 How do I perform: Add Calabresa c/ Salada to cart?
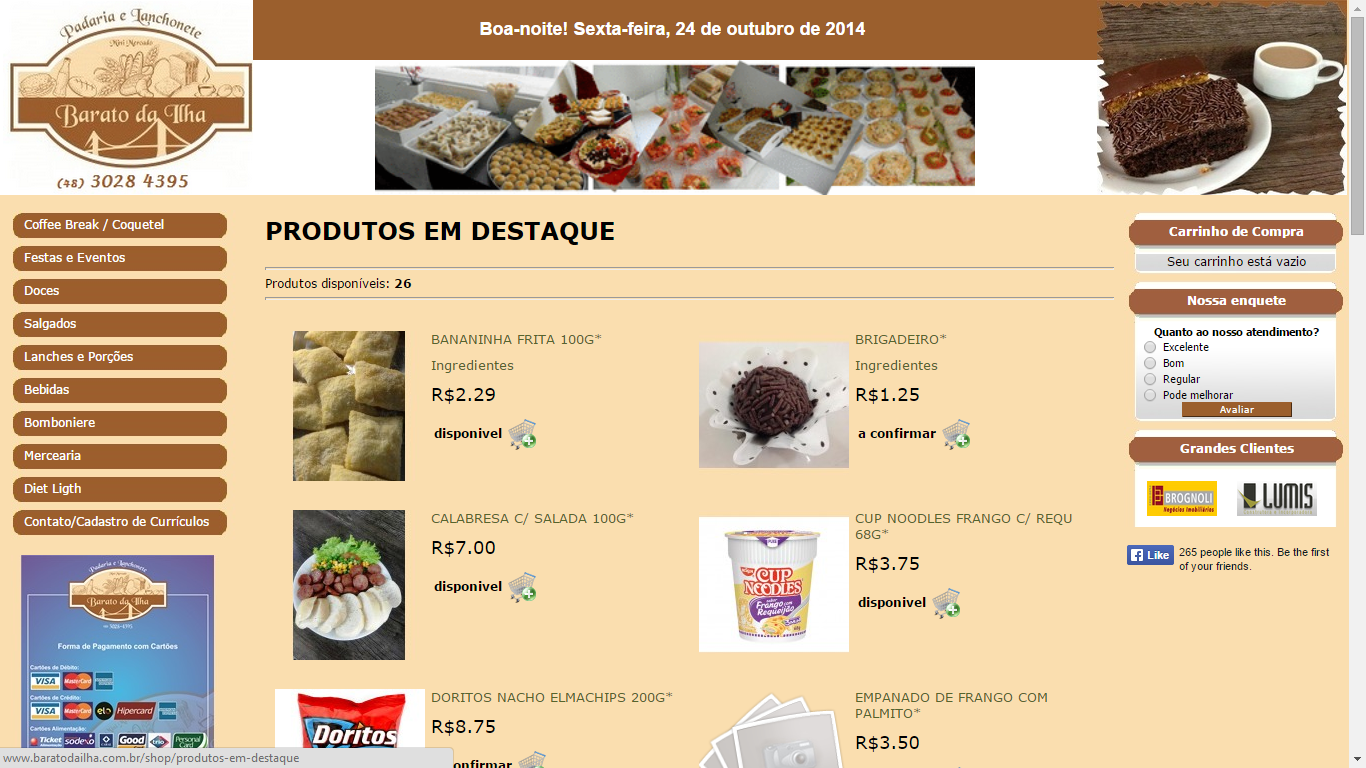pos(522,587)
